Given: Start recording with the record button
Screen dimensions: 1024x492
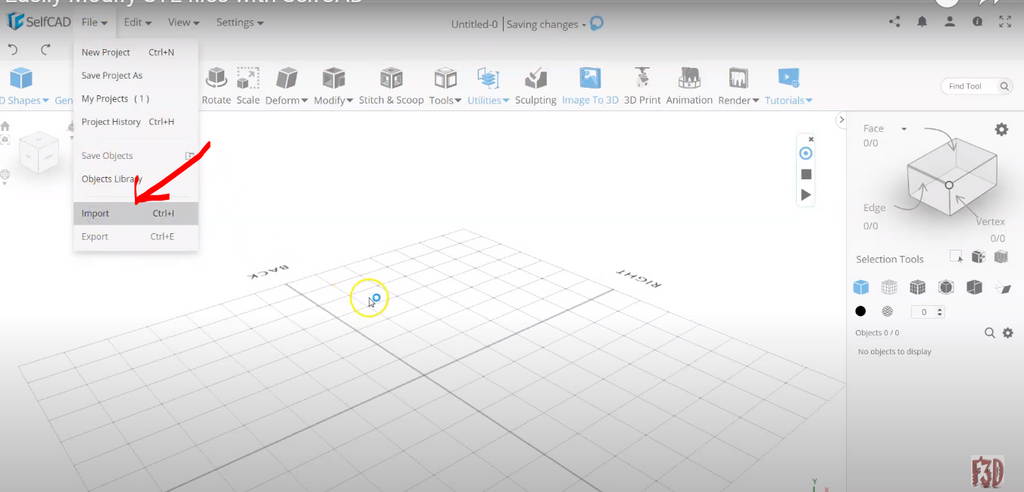Looking at the screenshot, I should pos(806,153).
